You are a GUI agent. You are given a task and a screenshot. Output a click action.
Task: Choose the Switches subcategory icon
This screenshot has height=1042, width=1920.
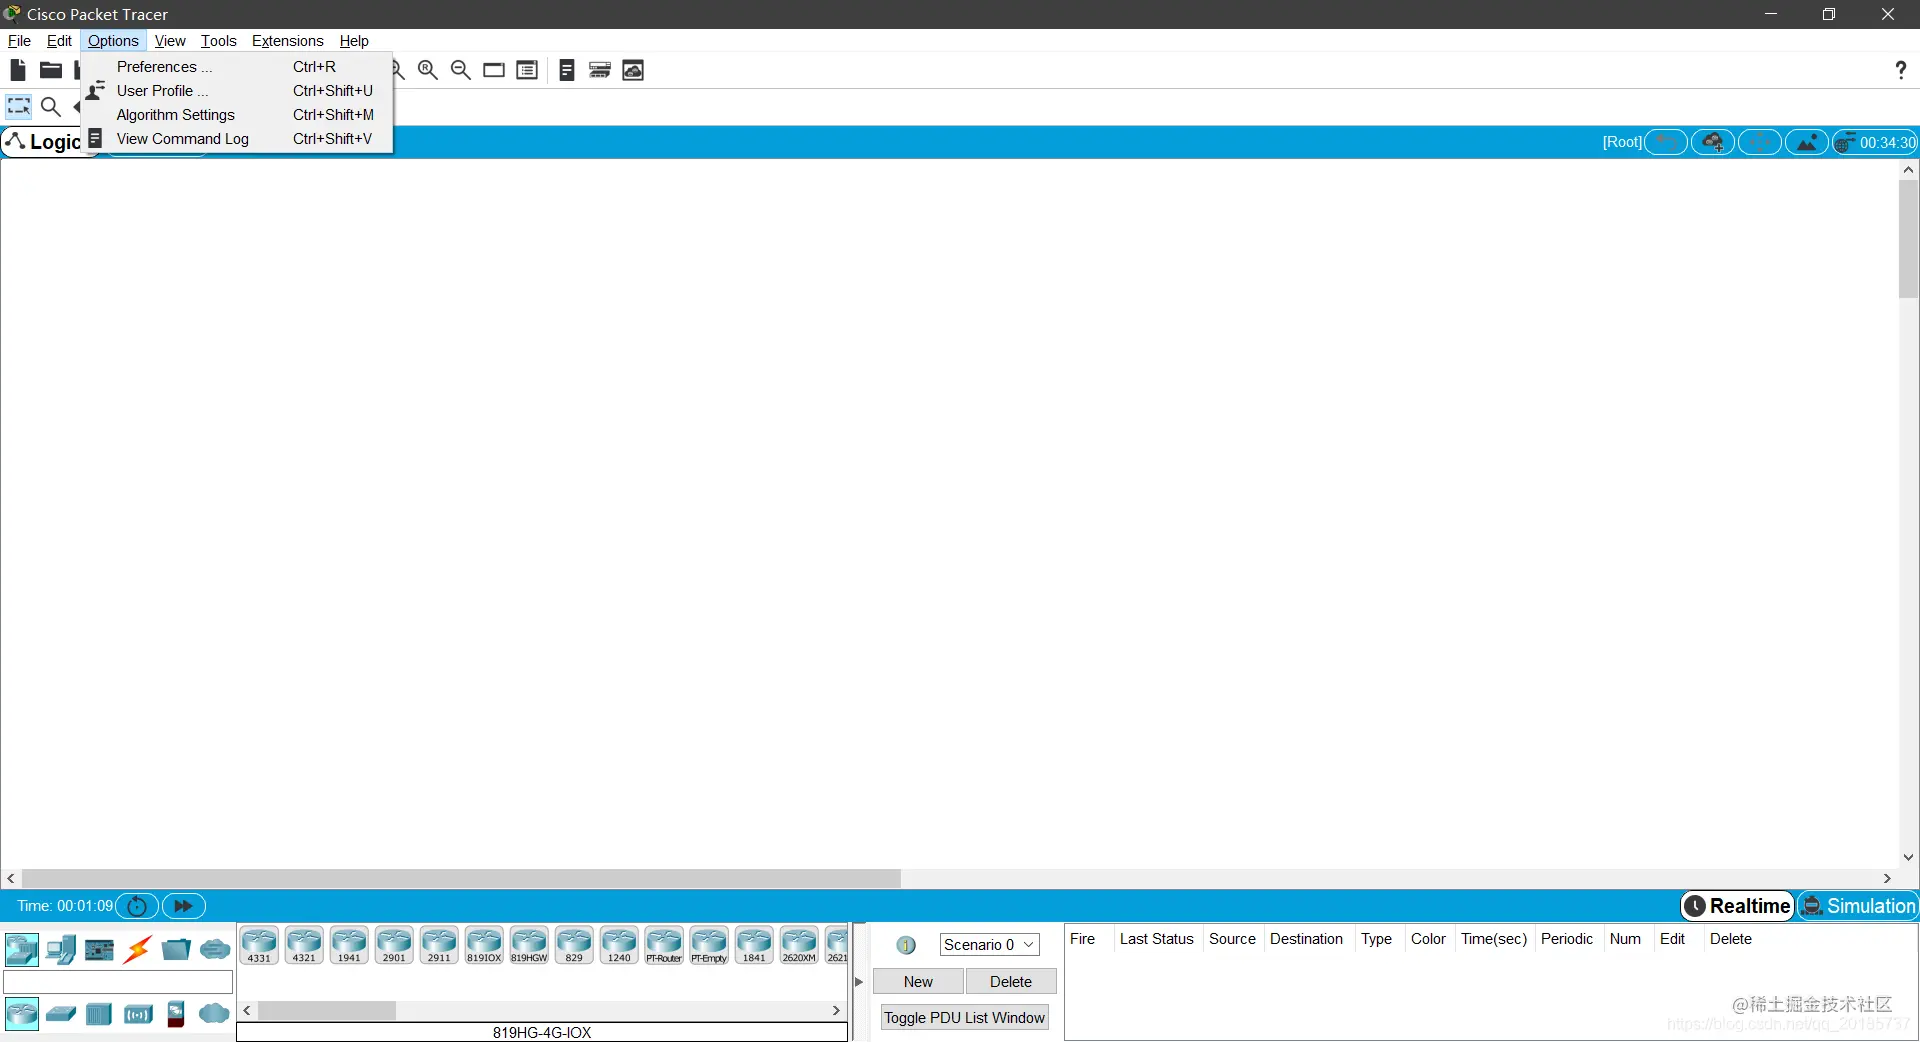(x=61, y=1014)
